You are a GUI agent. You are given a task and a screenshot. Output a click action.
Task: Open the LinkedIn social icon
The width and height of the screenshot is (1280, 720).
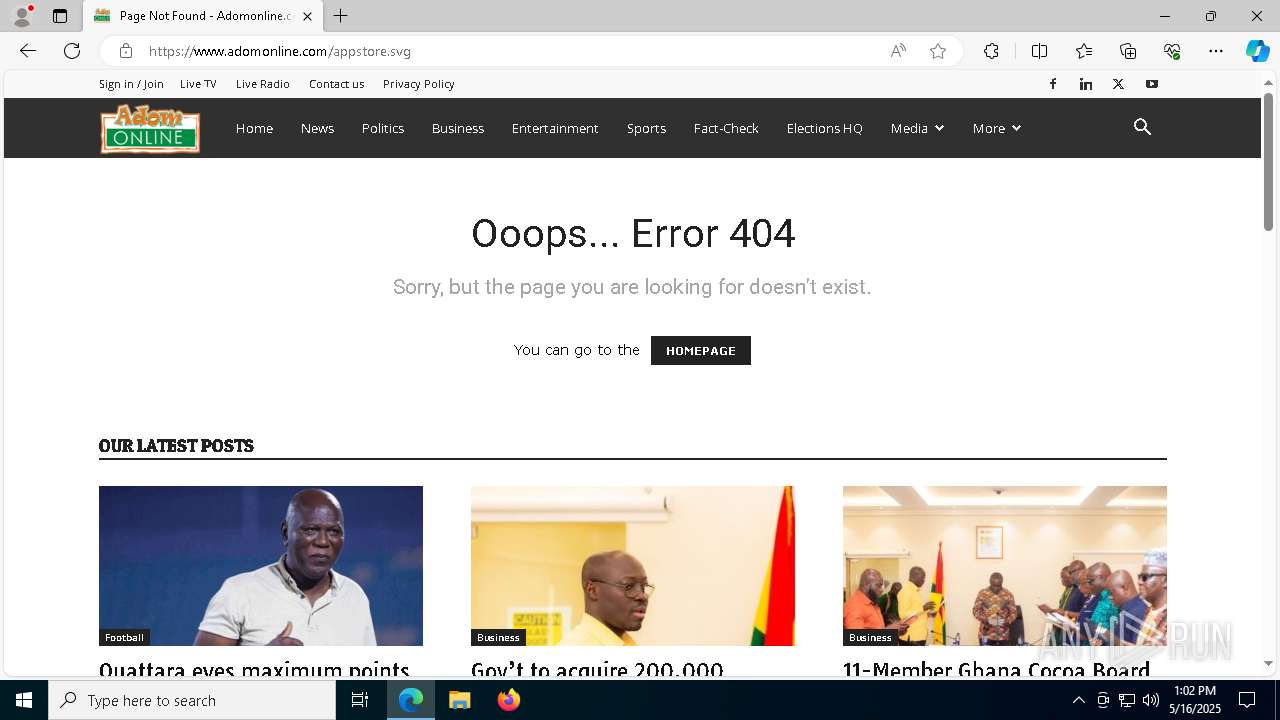click(x=1086, y=84)
